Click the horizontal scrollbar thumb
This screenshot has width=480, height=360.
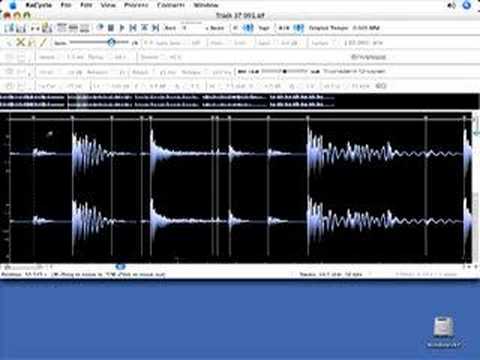pyautogui.click(x=120, y=266)
